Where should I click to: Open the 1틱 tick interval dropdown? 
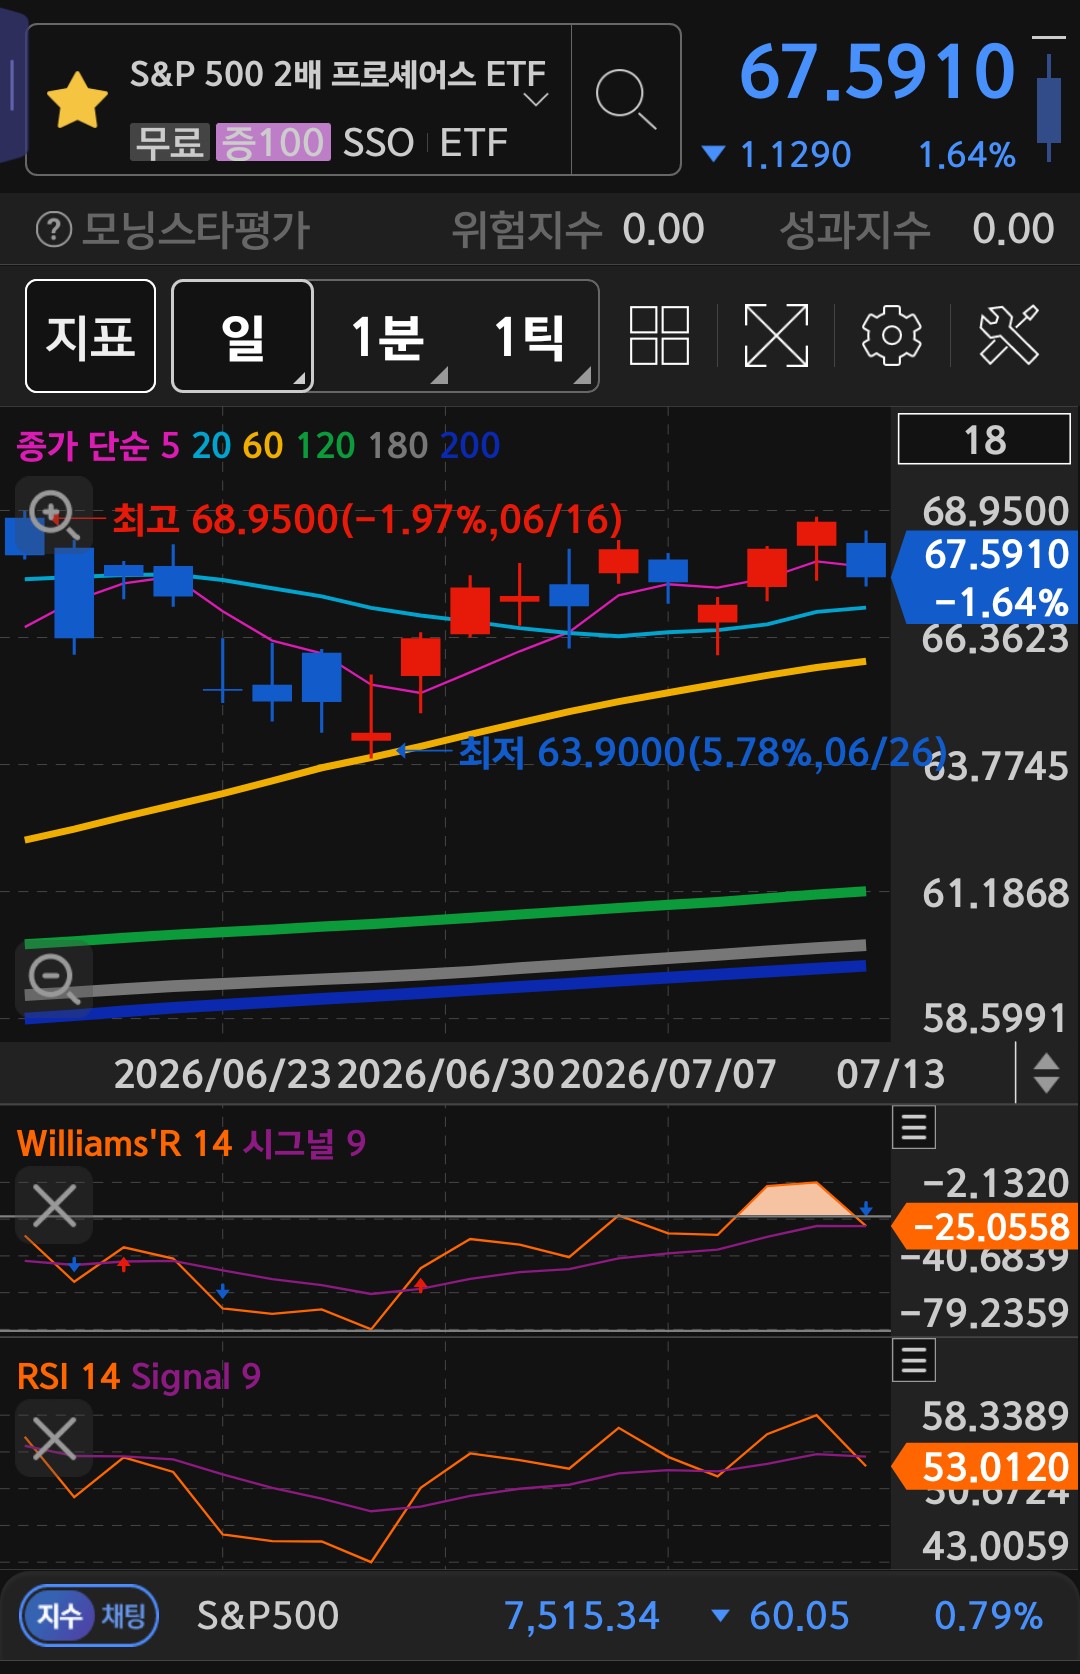click(x=528, y=336)
